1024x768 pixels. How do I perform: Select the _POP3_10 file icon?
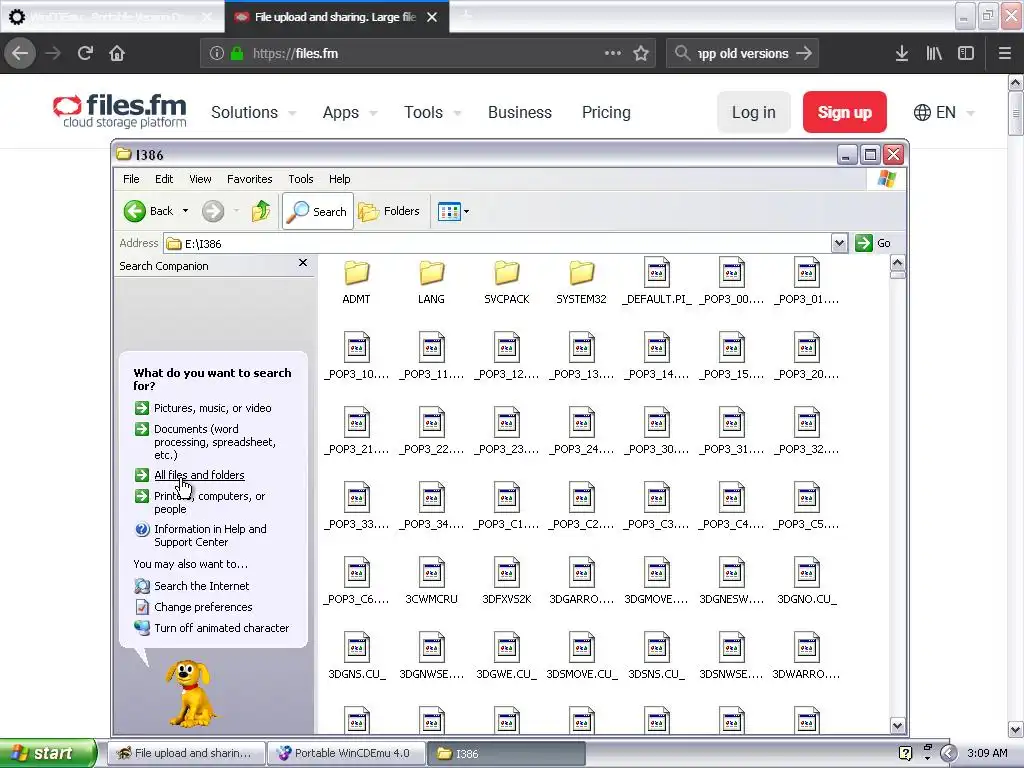tap(357, 347)
